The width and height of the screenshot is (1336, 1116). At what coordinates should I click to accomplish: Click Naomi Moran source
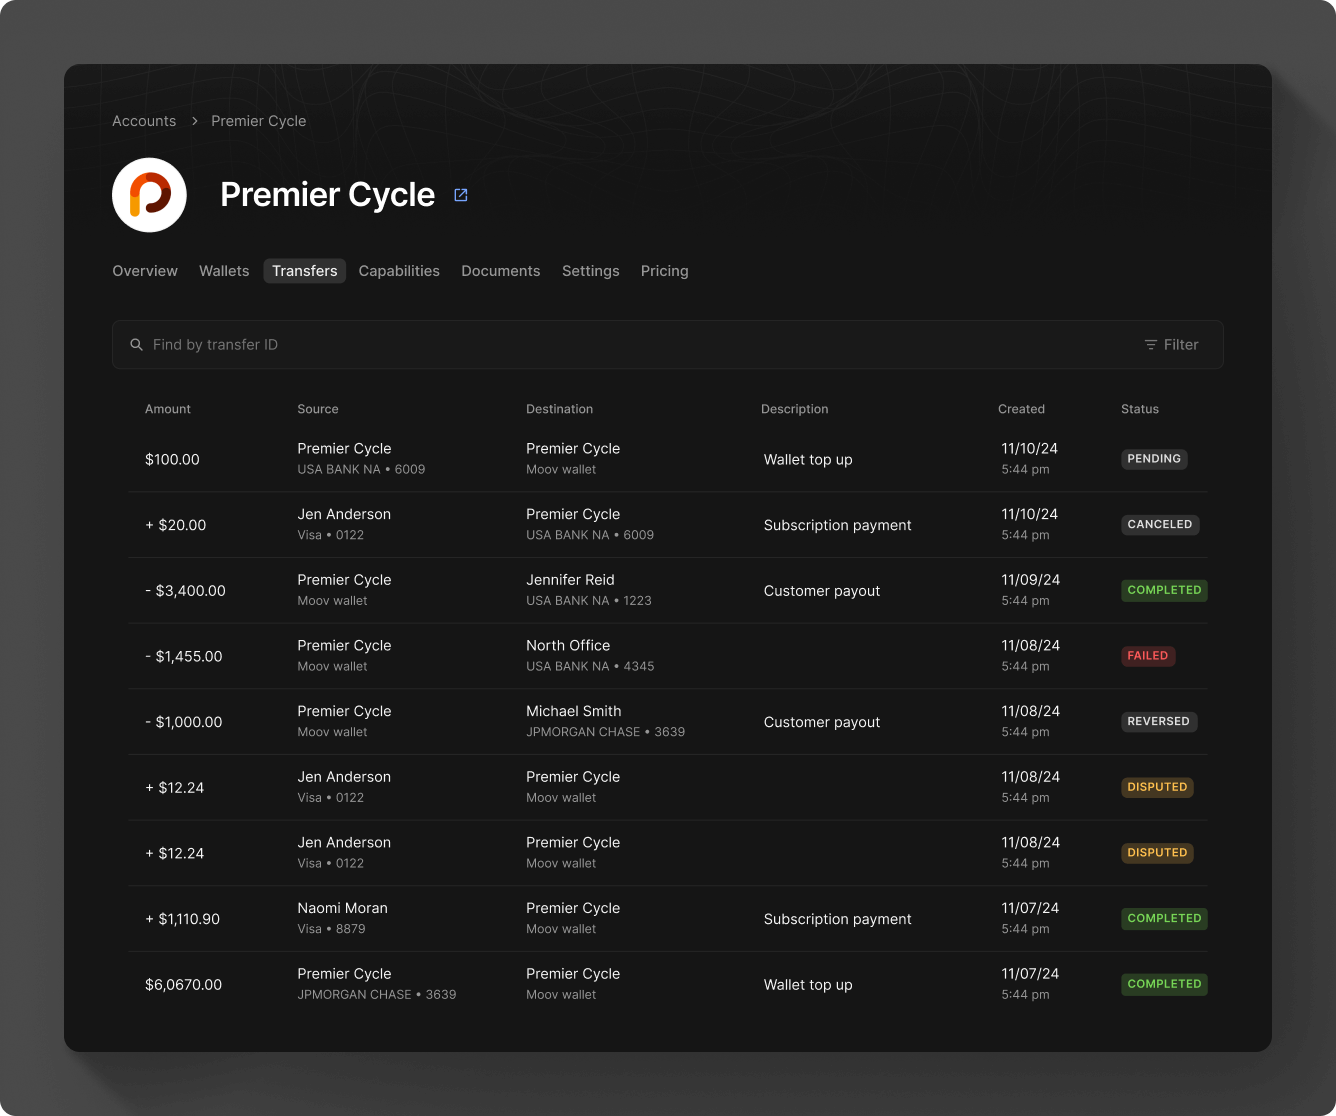point(342,908)
